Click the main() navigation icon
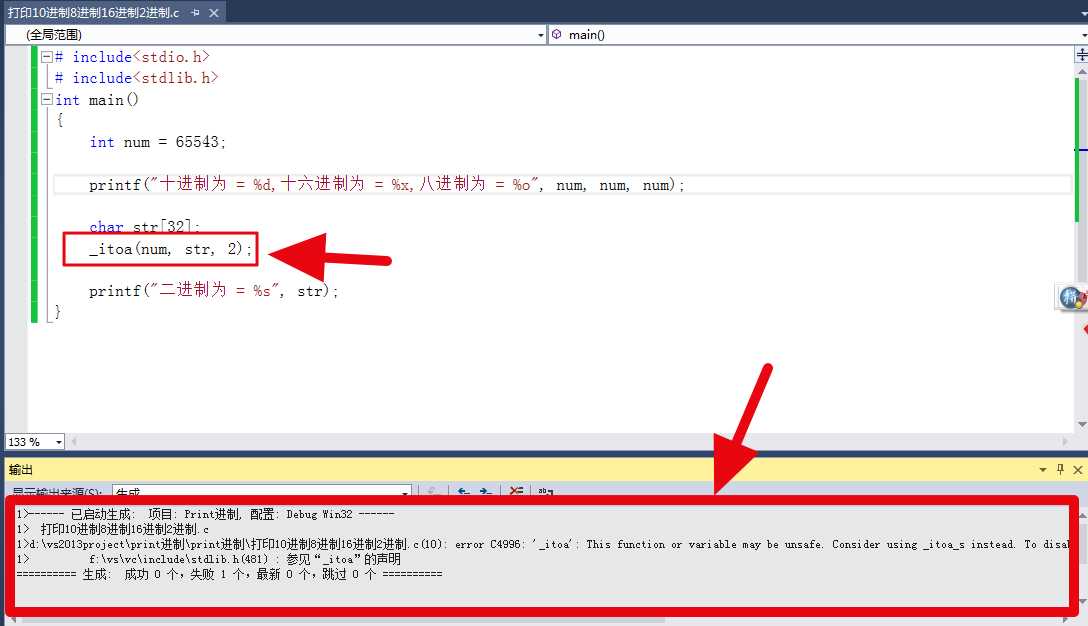The width and height of the screenshot is (1088, 626). 557,33
